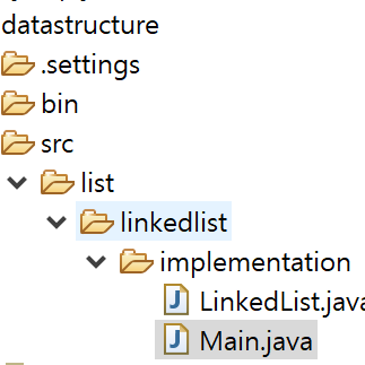Open the Main.java file name
This screenshot has height=365, width=365.
[256, 342]
